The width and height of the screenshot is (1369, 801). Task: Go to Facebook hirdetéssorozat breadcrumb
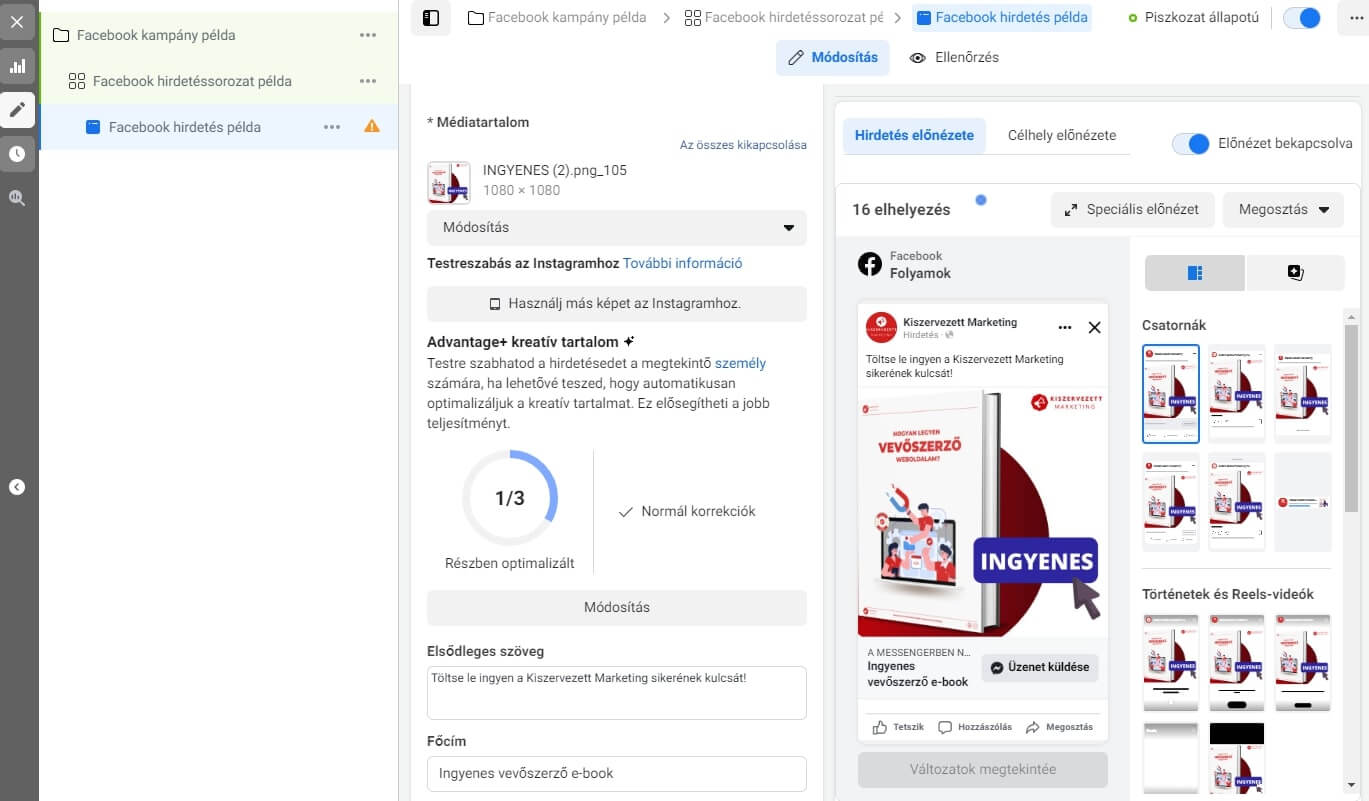point(785,18)
